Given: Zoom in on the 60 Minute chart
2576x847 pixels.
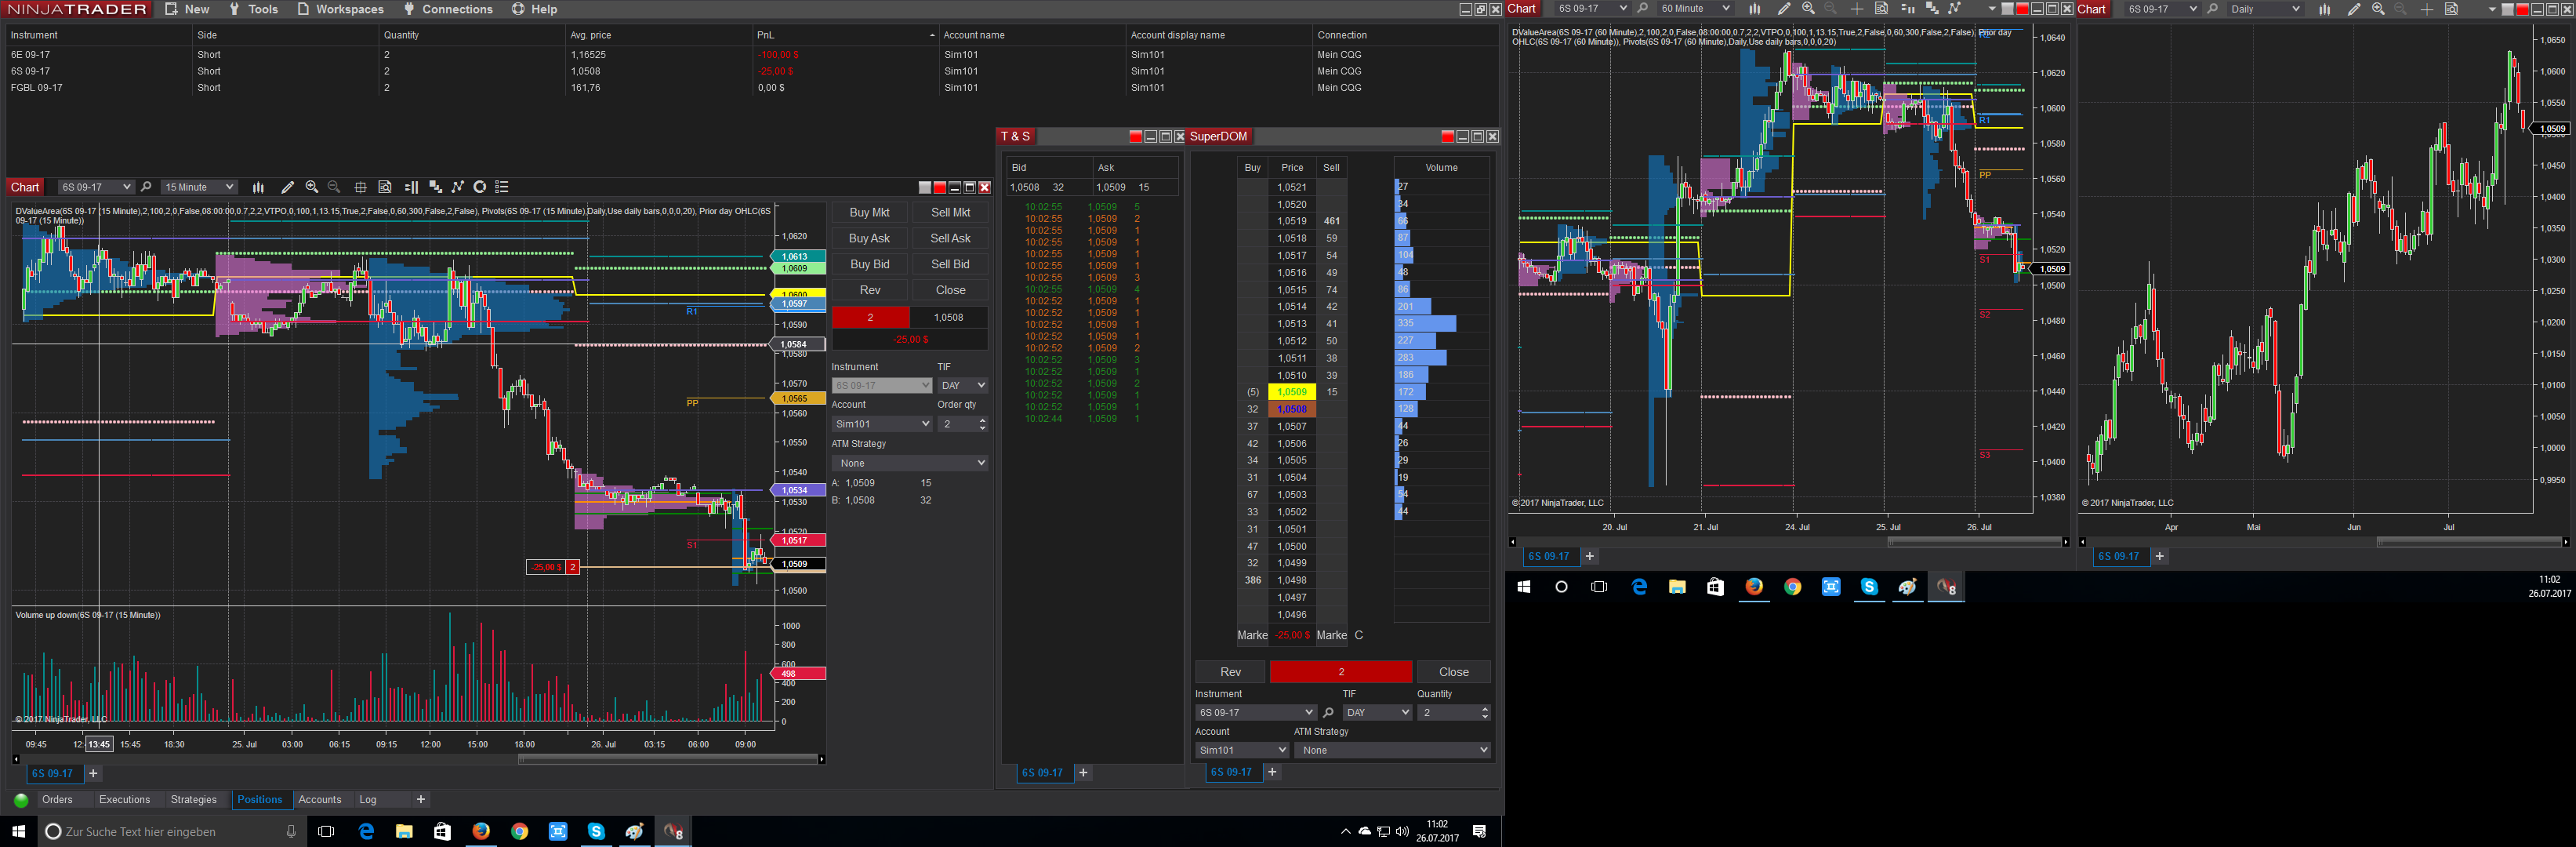Looking at the screenshot, I should click(1808, 9).
